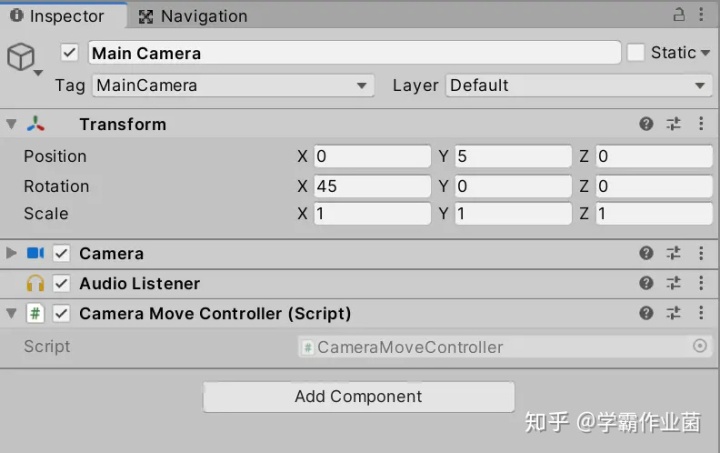Open Camera component three-dot context menu
The width and height of the screenshot is (720, 453).
(x=701, y=253)
